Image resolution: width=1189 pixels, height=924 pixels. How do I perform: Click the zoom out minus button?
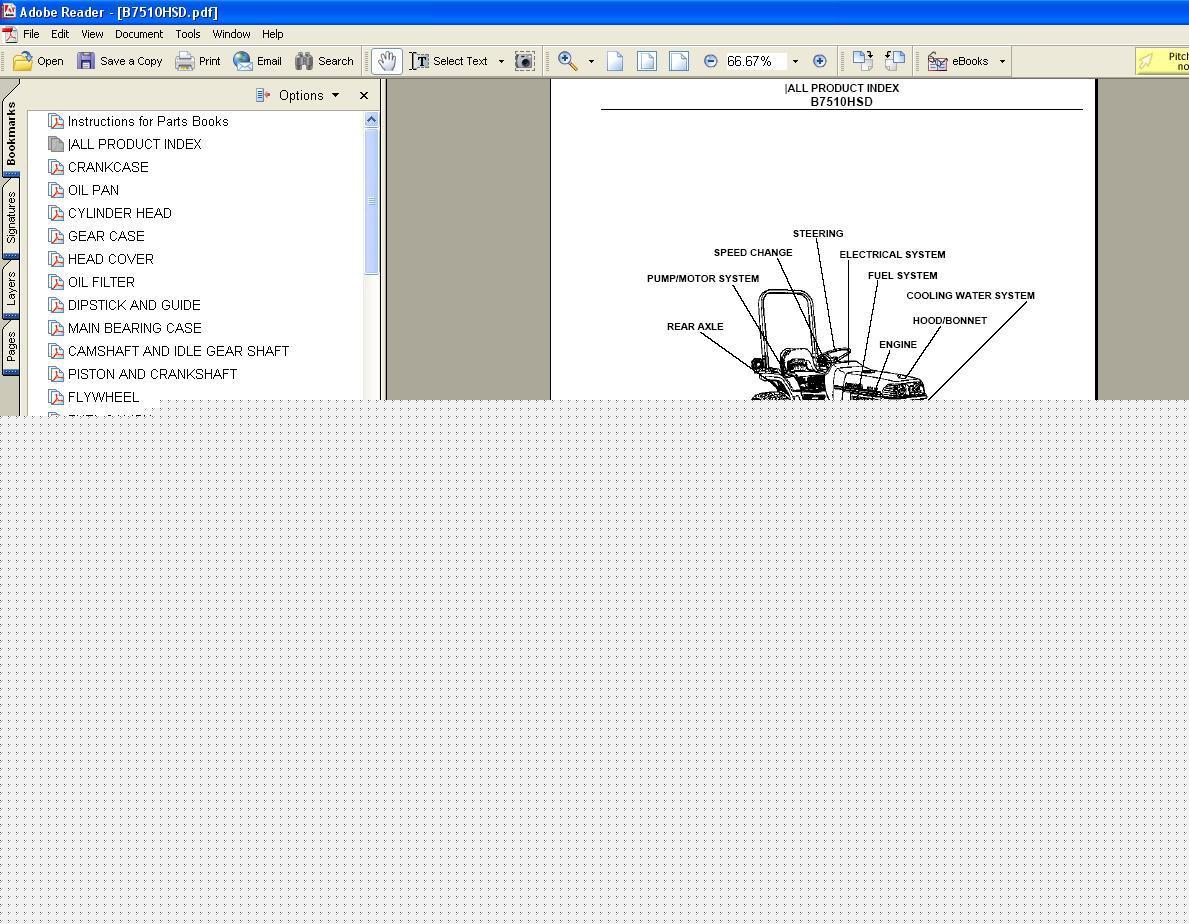point(711,61)
